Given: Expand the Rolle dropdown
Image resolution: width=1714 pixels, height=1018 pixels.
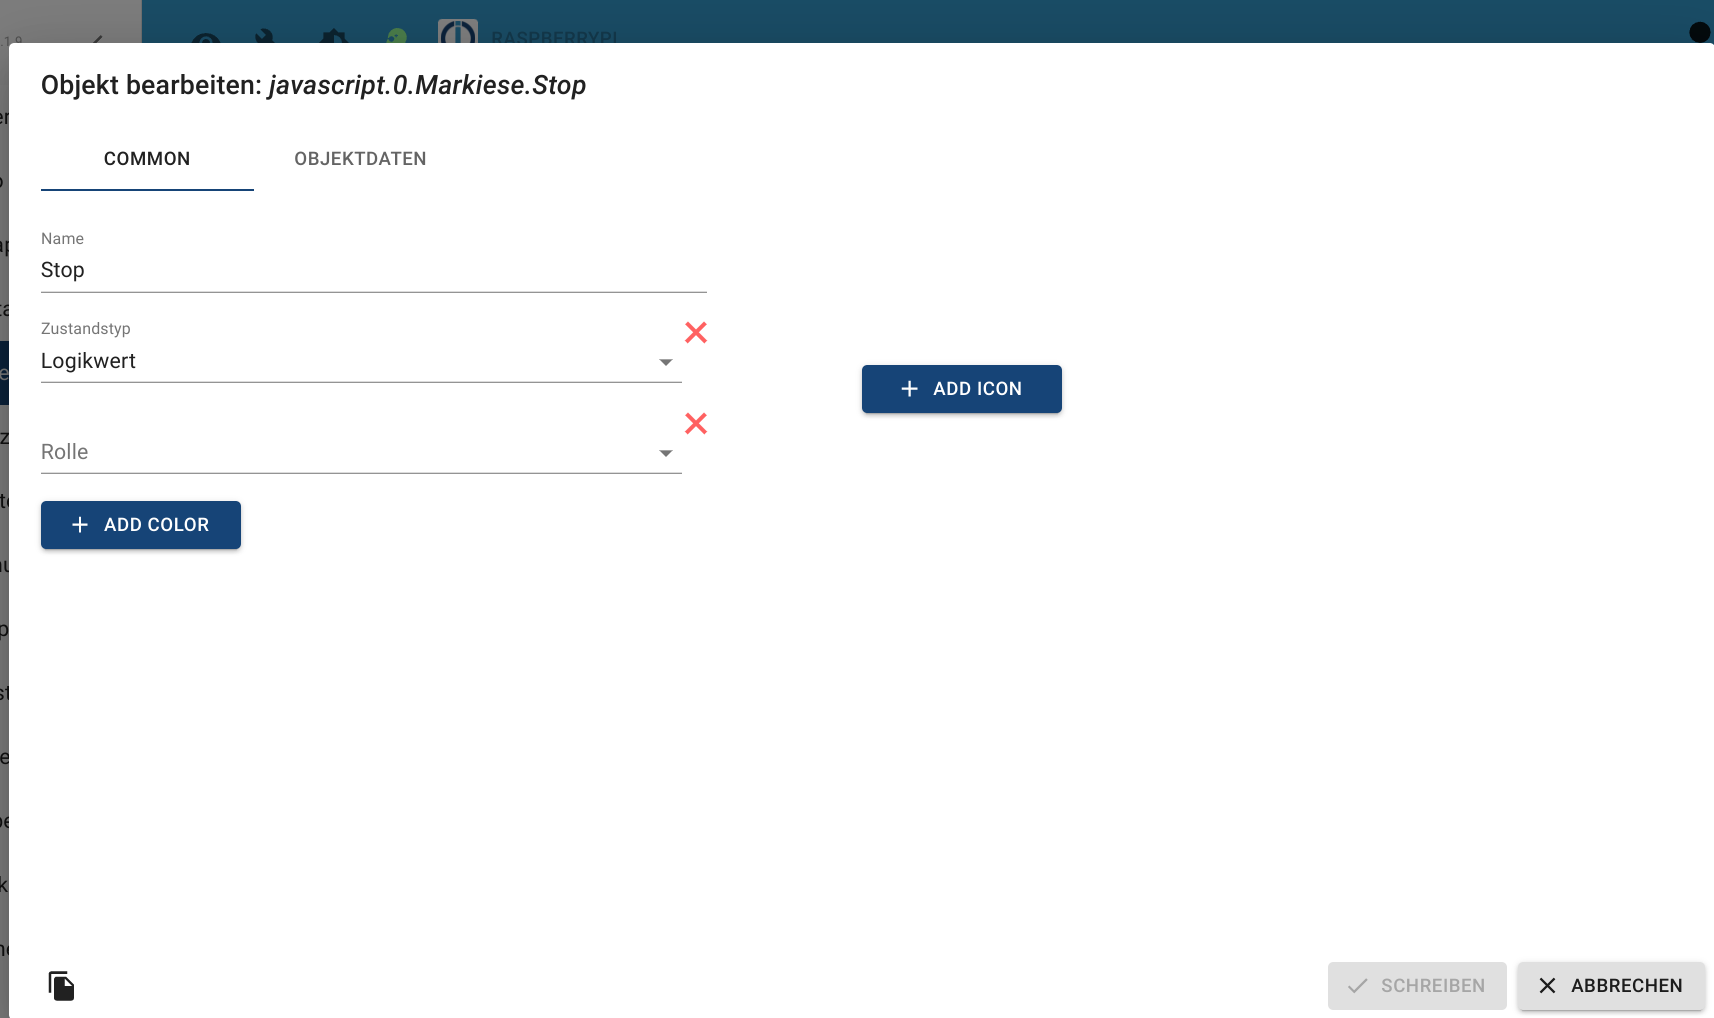Looking at the screenshot, I should pyautogui.click(x=361, y=452).
